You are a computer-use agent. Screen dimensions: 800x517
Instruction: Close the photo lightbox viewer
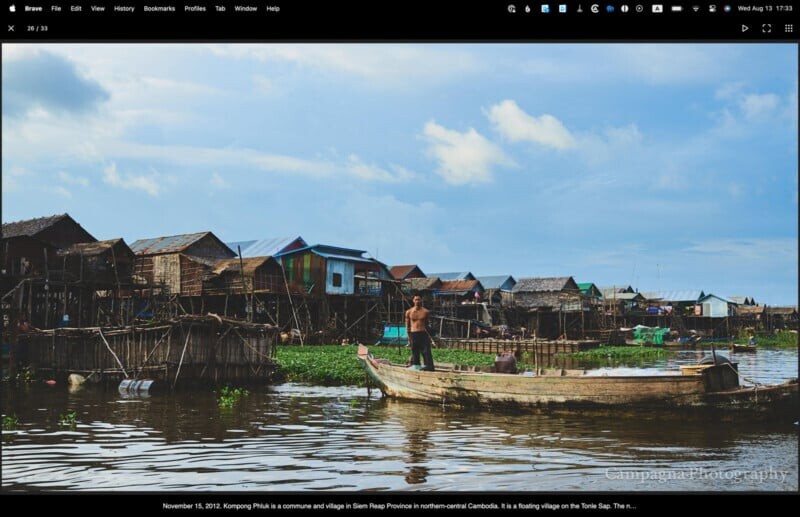[11, 28]
